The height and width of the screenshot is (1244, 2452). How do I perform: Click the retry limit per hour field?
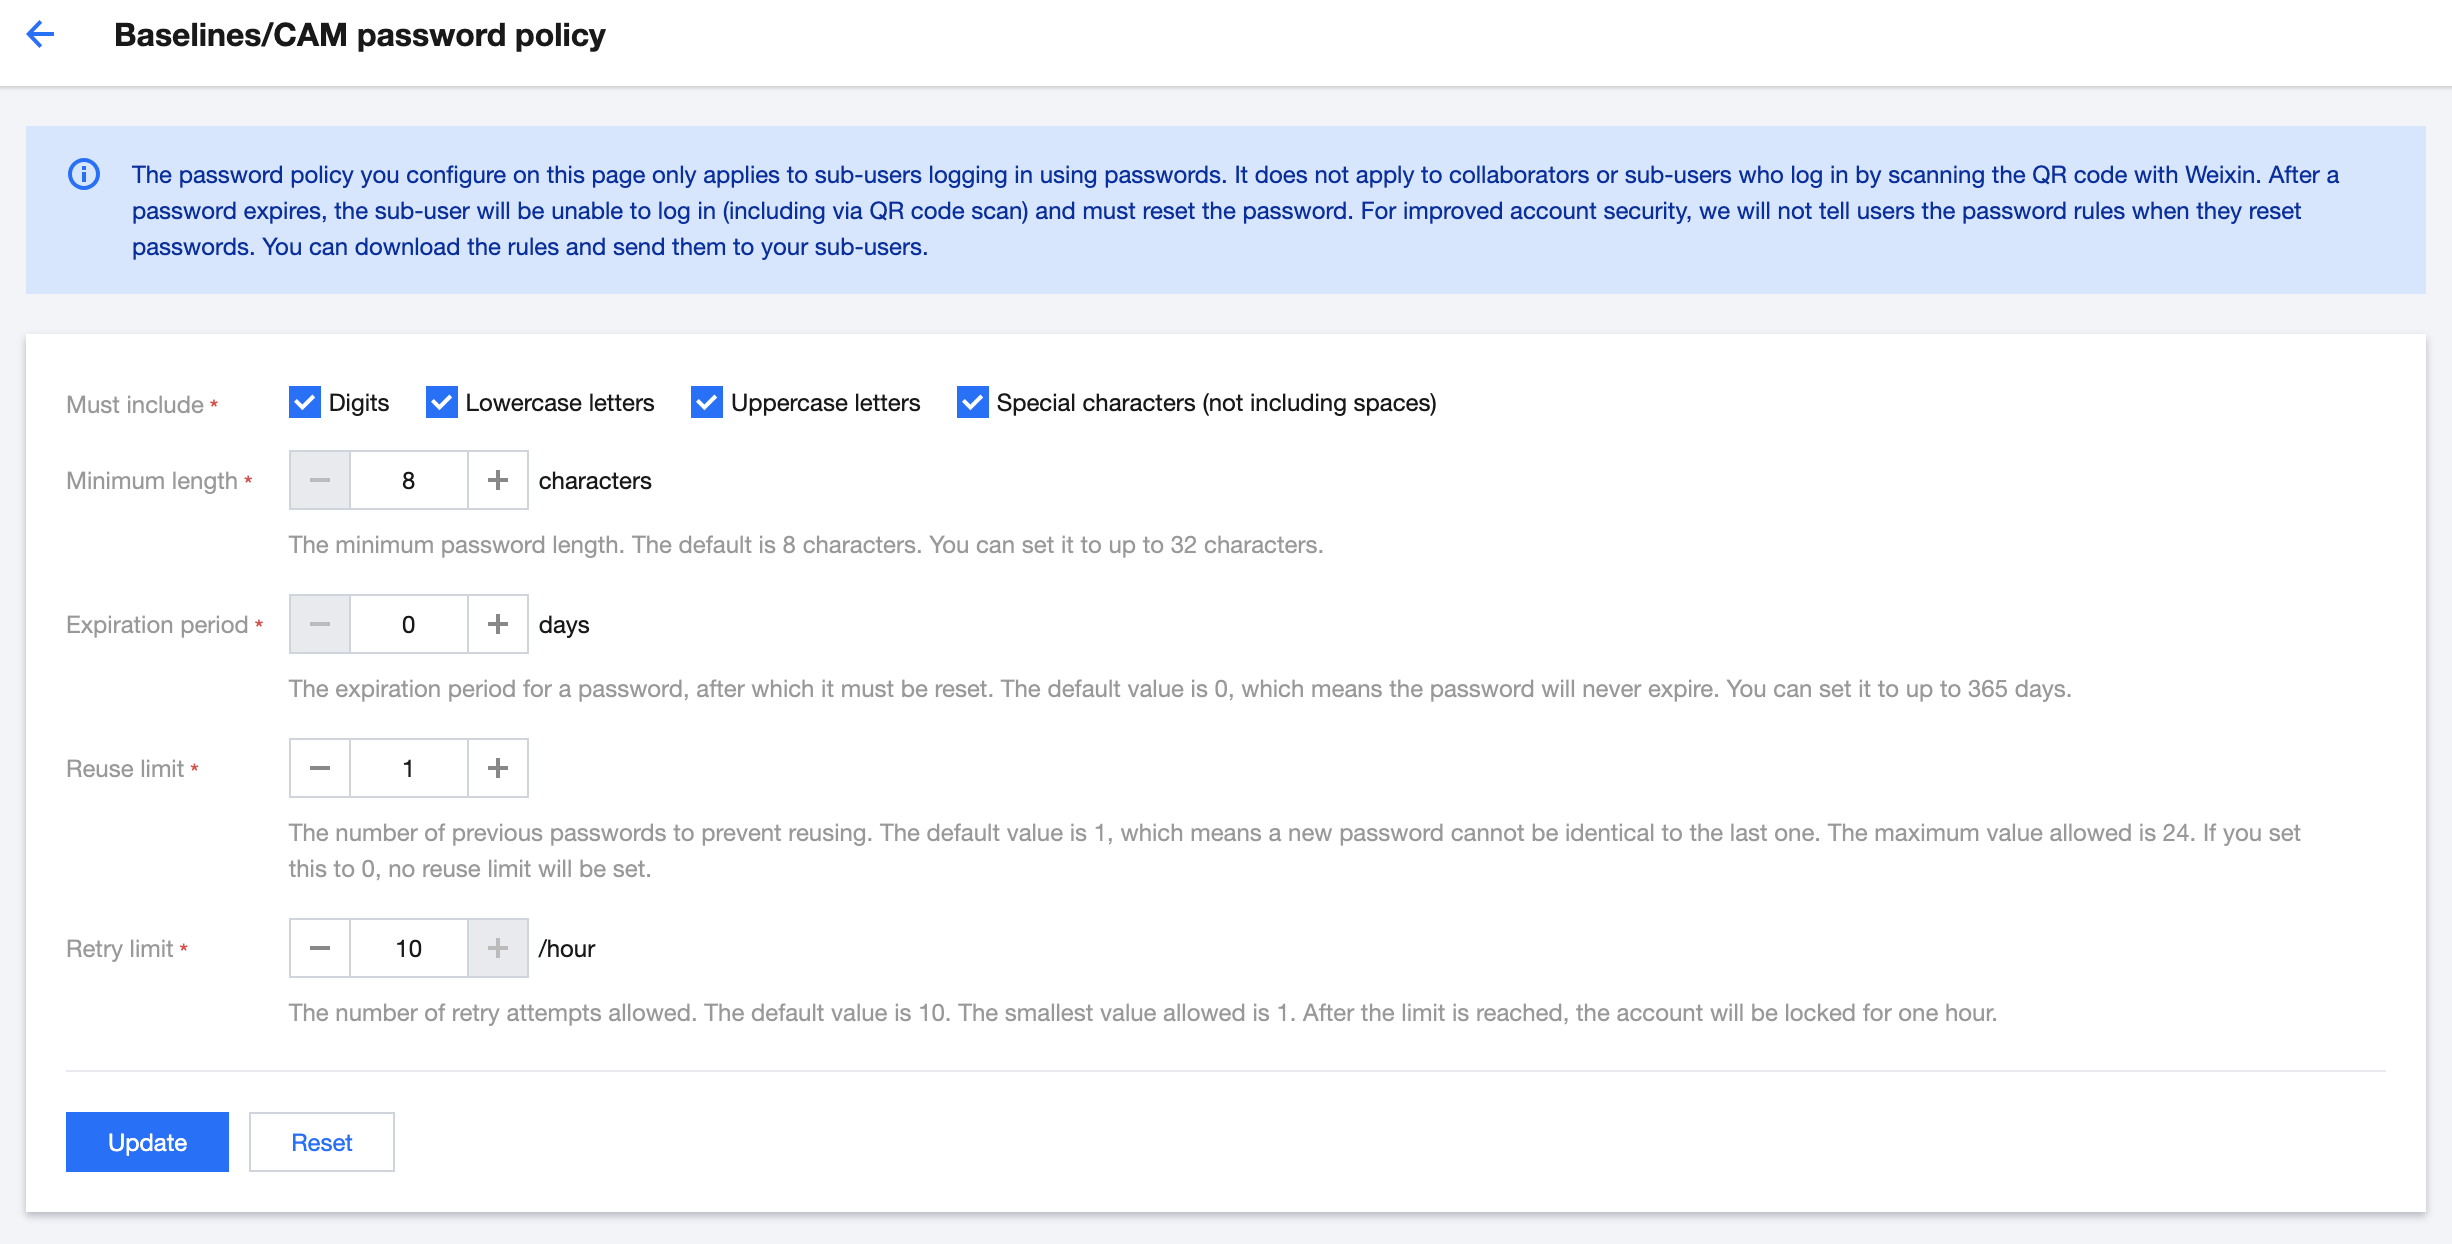(408, 948)
